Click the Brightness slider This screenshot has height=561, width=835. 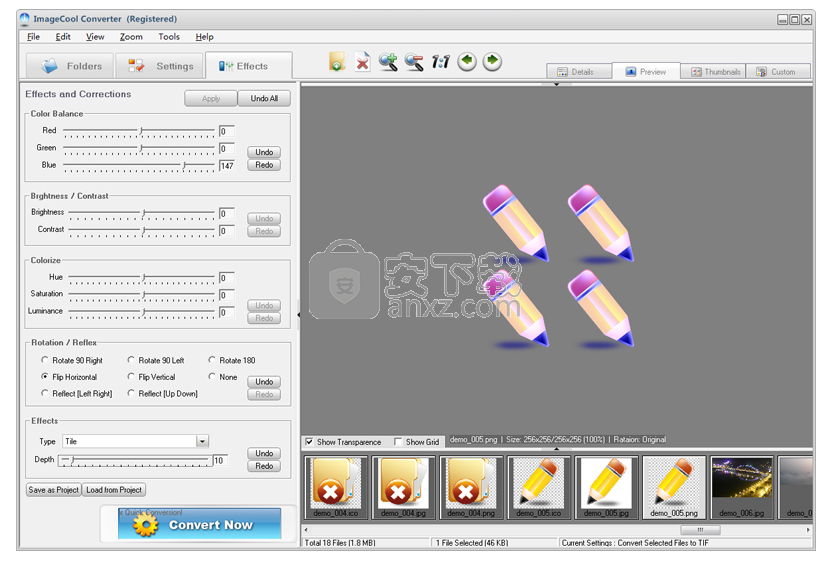[x=142, y=214]
